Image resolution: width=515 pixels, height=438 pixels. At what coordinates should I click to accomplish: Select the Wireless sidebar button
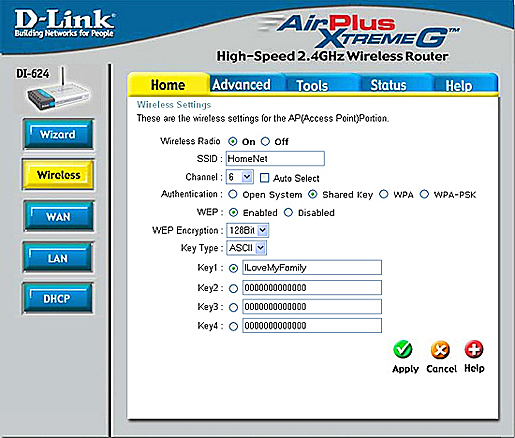coord(58,175)
